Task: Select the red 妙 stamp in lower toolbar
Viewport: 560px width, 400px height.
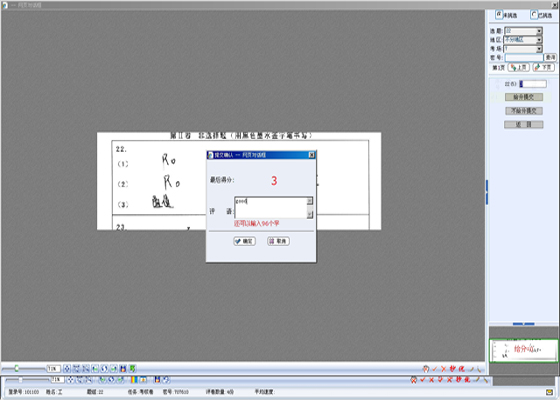Action: tap(459, 380)
